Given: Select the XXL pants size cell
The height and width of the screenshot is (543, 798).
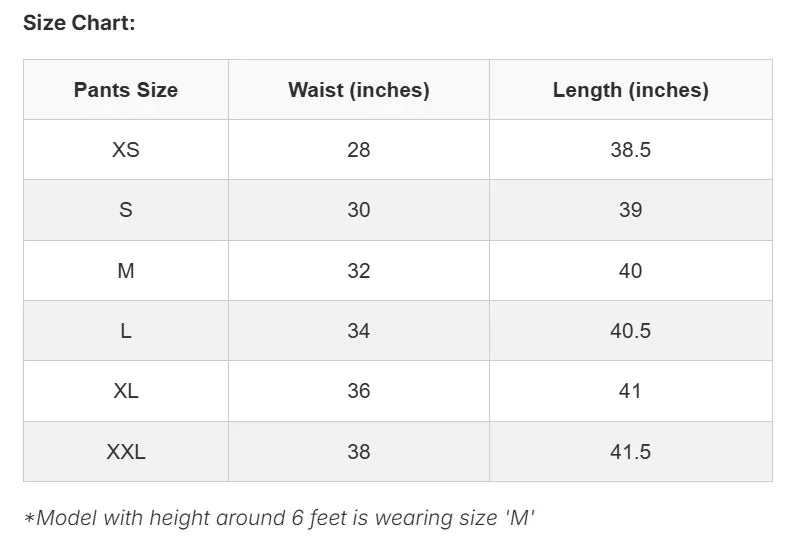Looking at the screenshot, I should point(126,452).
